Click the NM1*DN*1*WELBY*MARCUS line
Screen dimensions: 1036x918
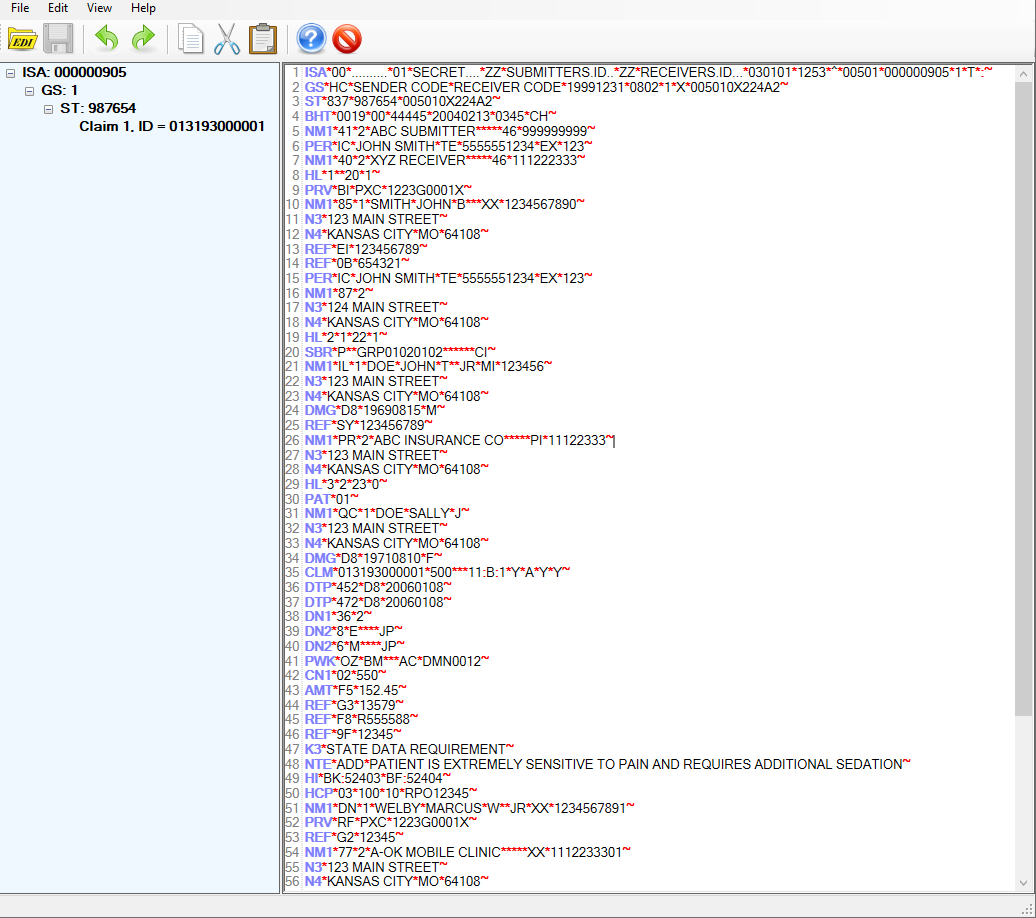pyautogui.click(x=469, y=808)
